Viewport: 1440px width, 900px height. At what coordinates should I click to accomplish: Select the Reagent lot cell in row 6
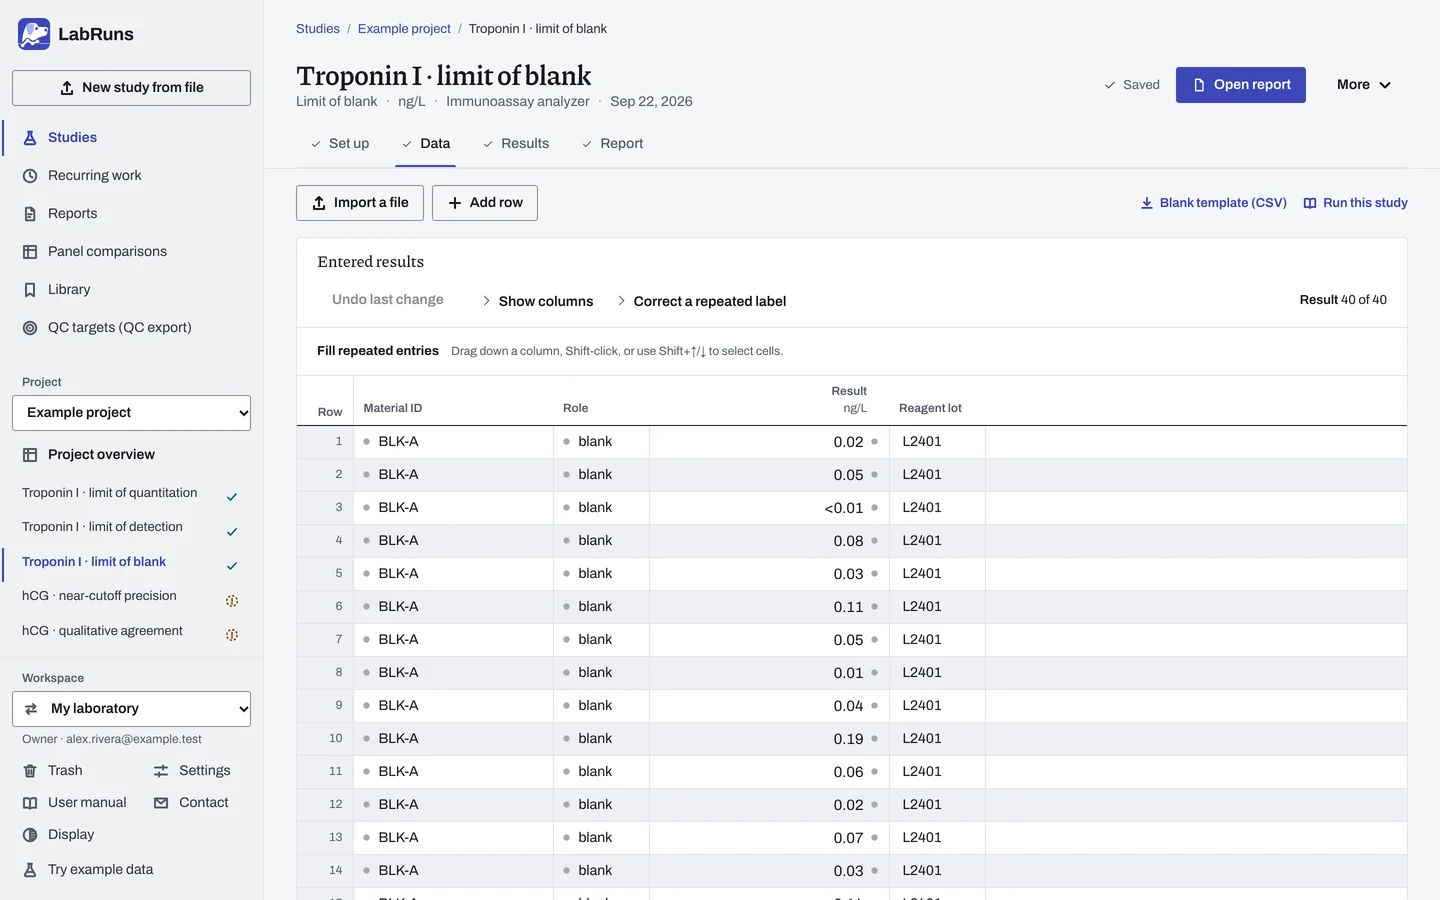coord(937,607)
